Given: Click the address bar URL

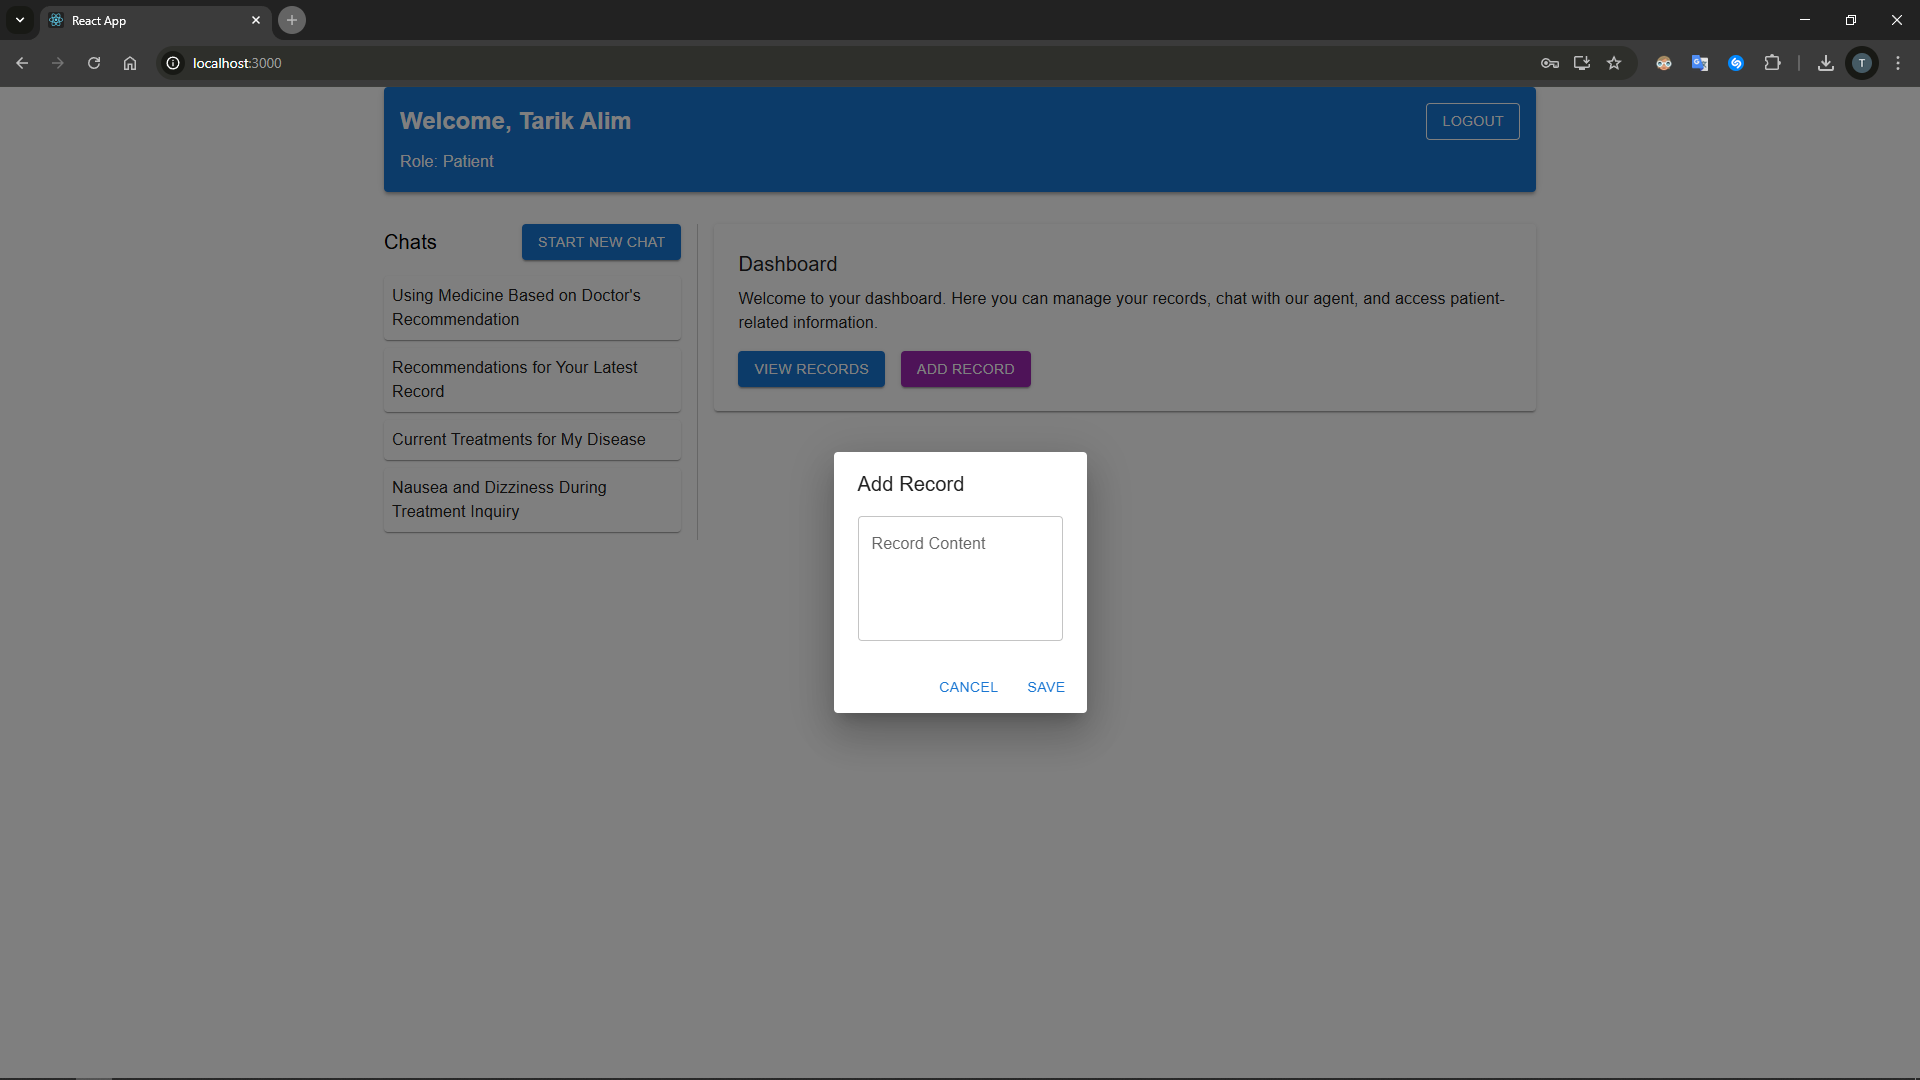Looking at the screenshot, I should pyautogui.click(x=237, y=63).
